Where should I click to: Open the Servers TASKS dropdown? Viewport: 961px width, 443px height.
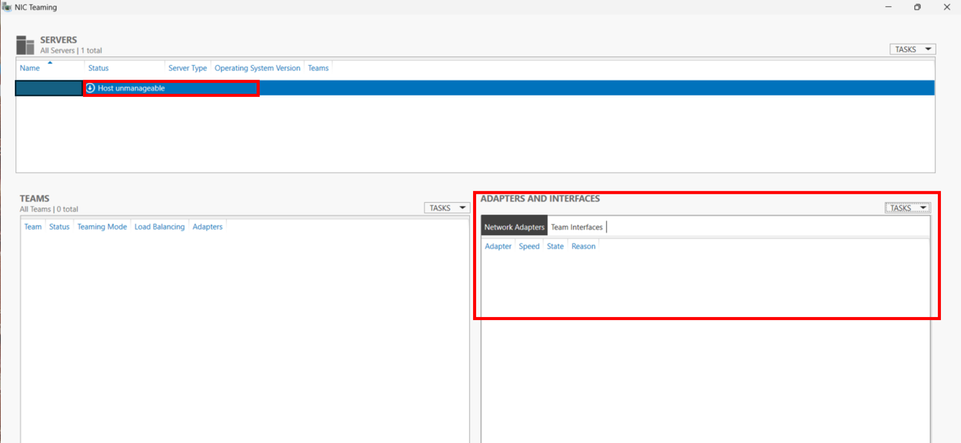click(913, 50)
